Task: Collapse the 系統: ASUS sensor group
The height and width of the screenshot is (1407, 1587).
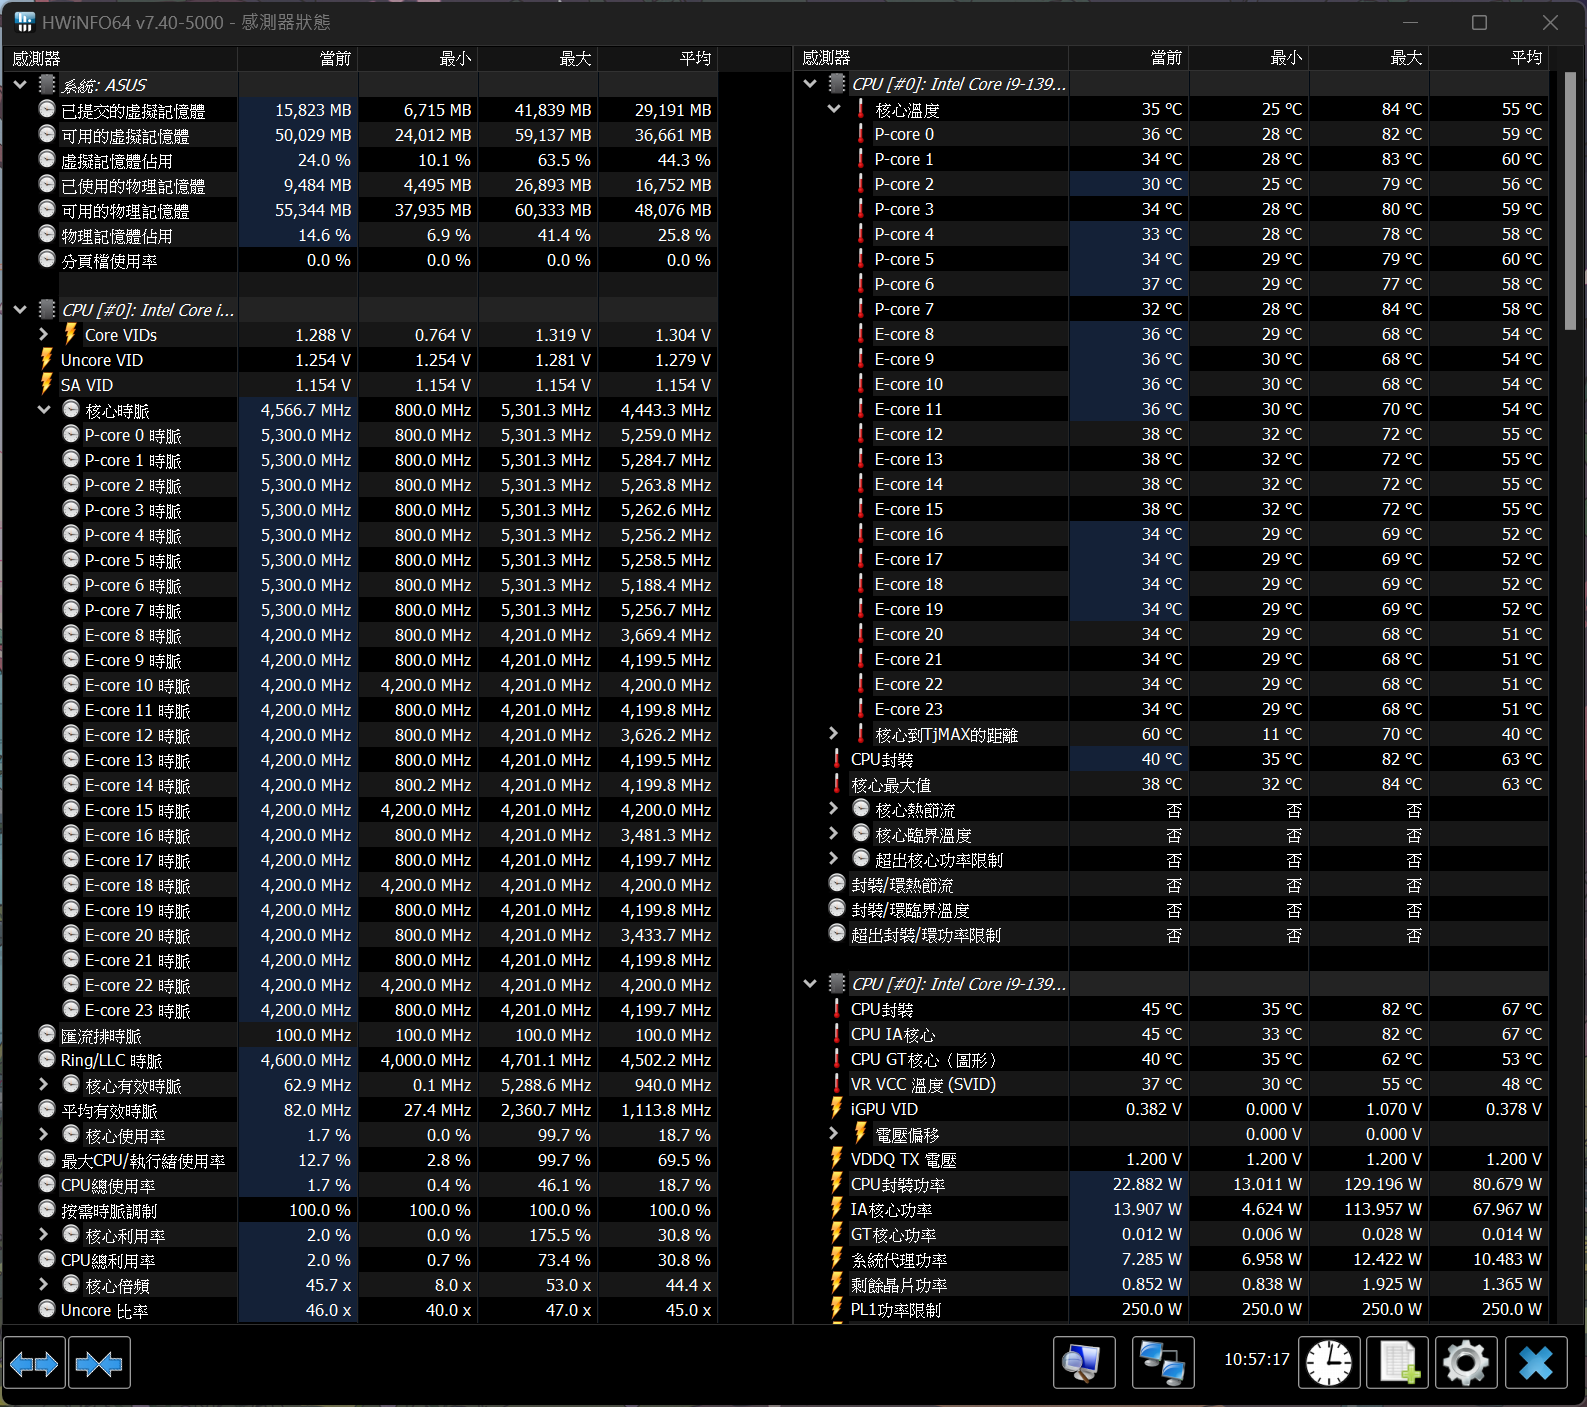Action: (20, 85)
